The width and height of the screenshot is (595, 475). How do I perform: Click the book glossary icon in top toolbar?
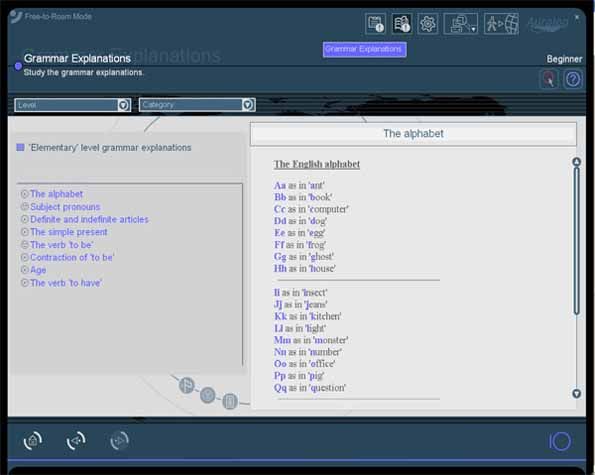(402, 24)
